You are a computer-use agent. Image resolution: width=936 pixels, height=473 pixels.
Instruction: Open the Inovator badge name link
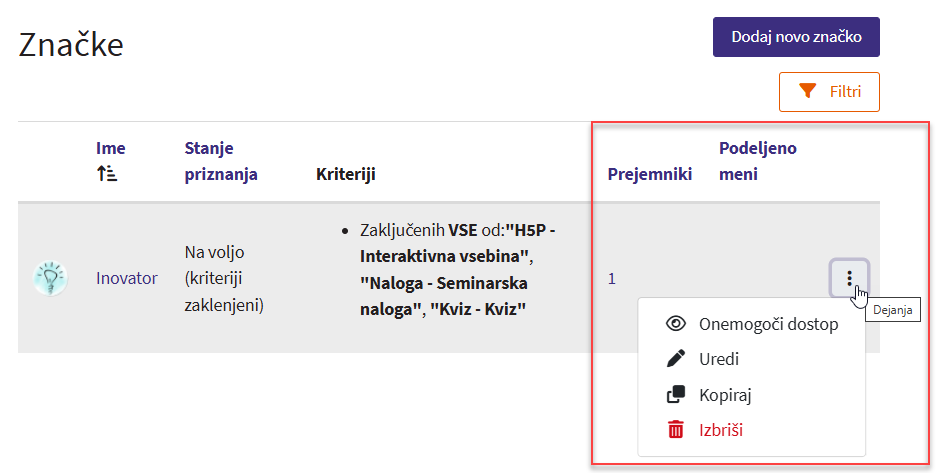coord(127,278)
